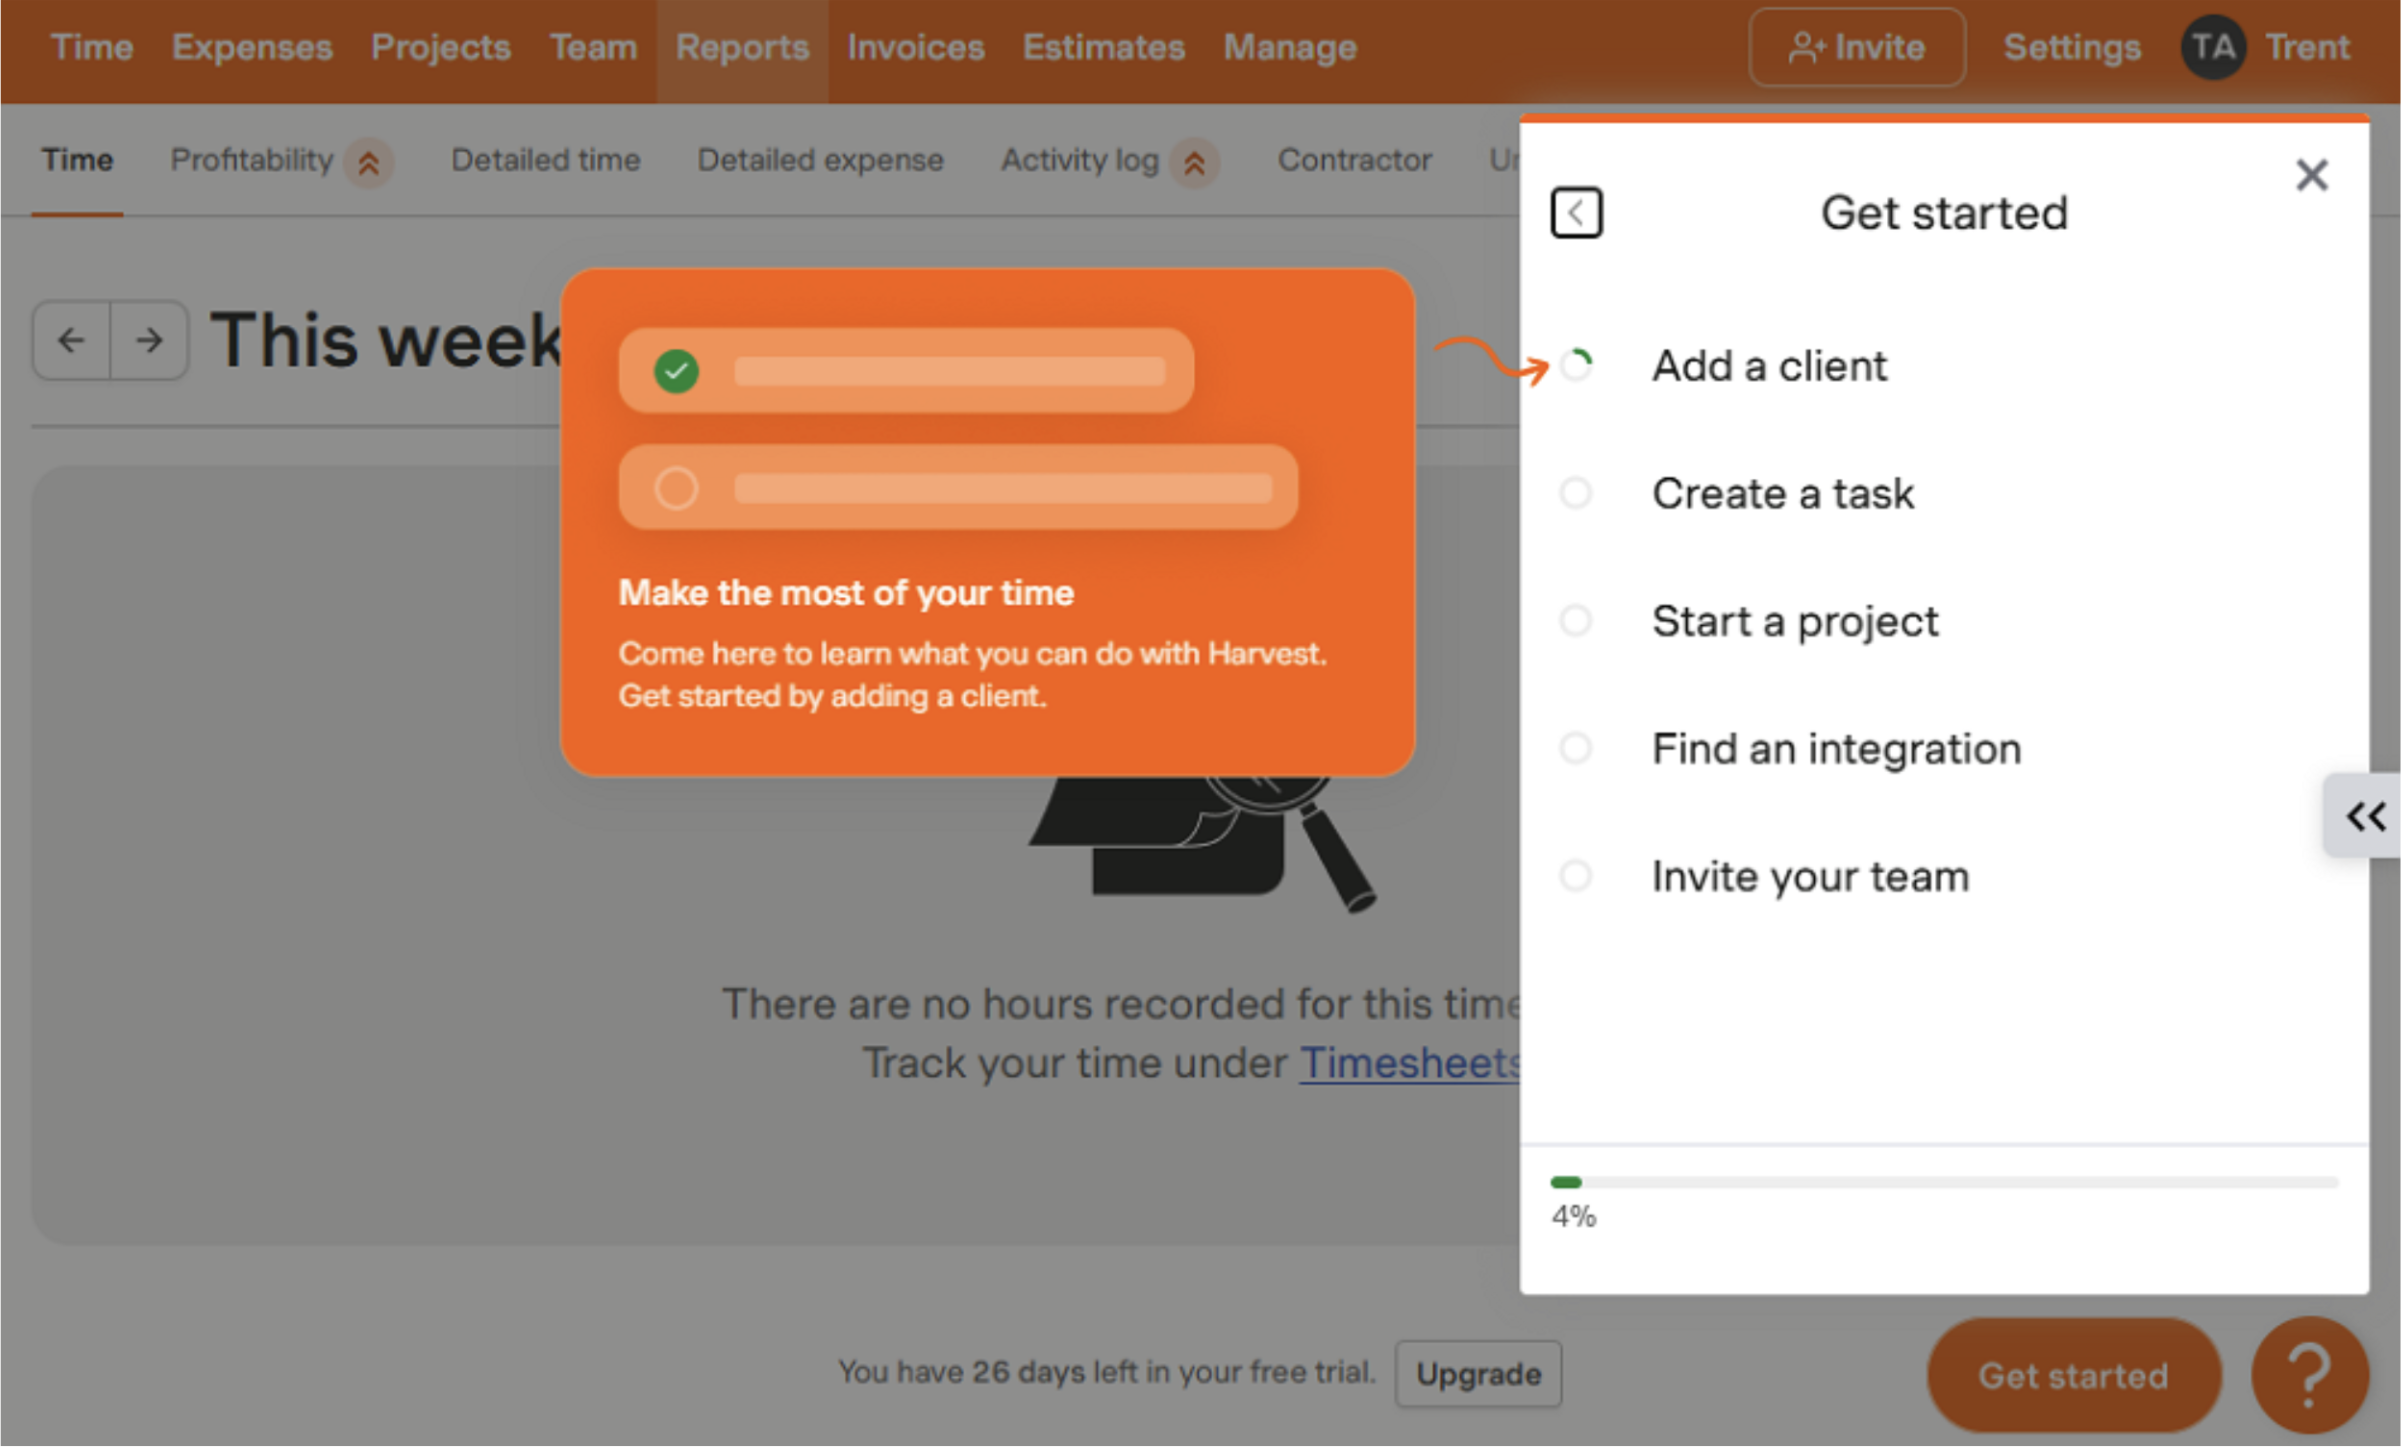
Task: Click the previous week arrow
Action: (71, 340)
